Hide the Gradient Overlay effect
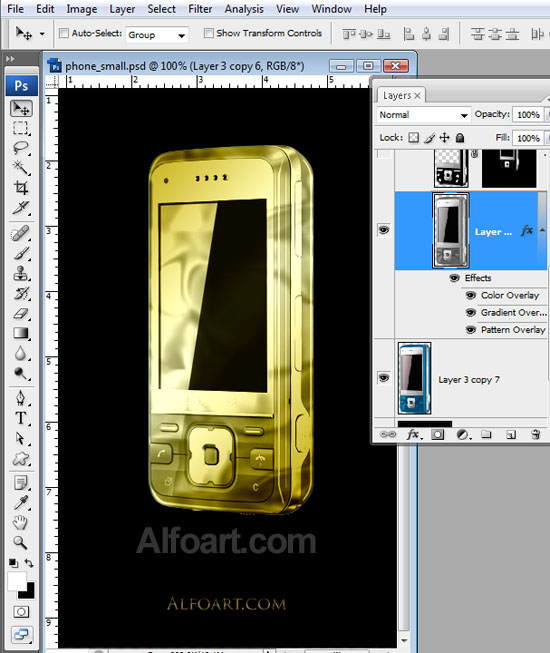This screenshot has height=653, width=550. (471, 312)
